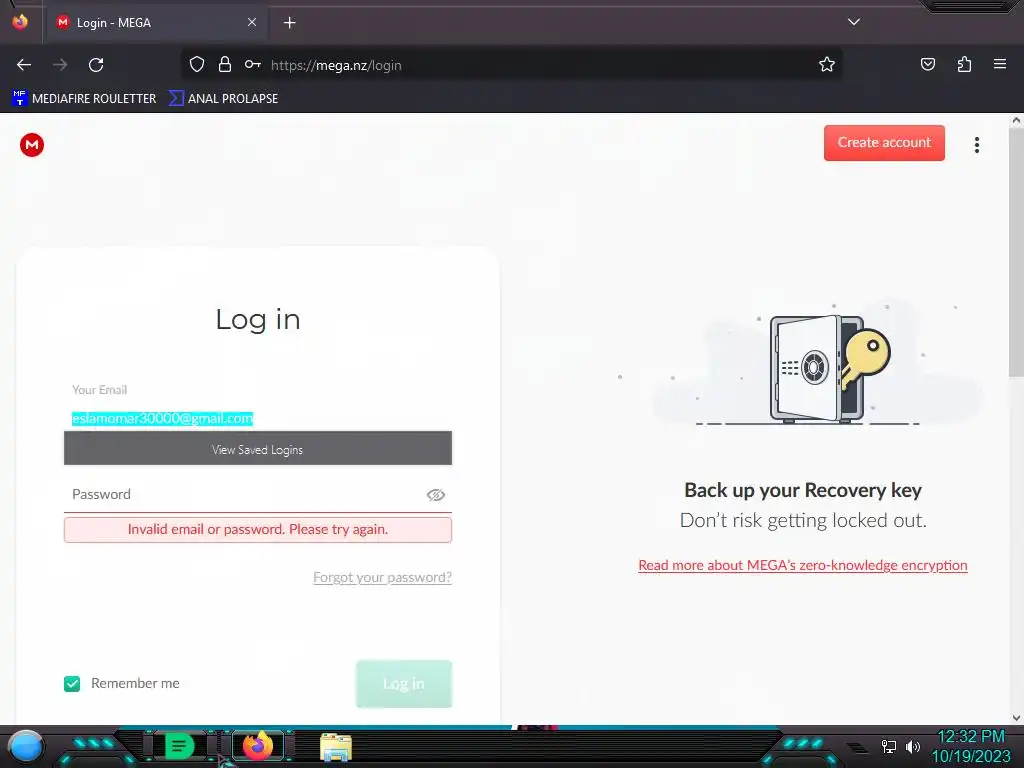Reload the current page
The image size is (1024, 768).
(x=96, y=65)
